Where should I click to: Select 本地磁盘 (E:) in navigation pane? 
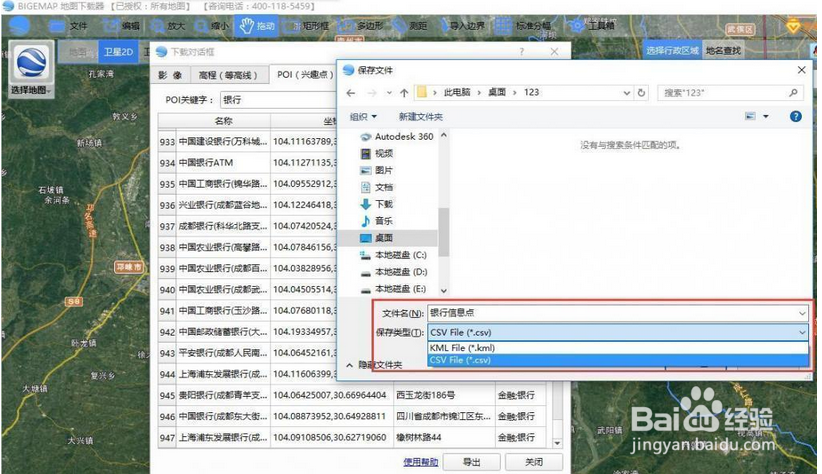pyautogui.click(x=393, y=288)
